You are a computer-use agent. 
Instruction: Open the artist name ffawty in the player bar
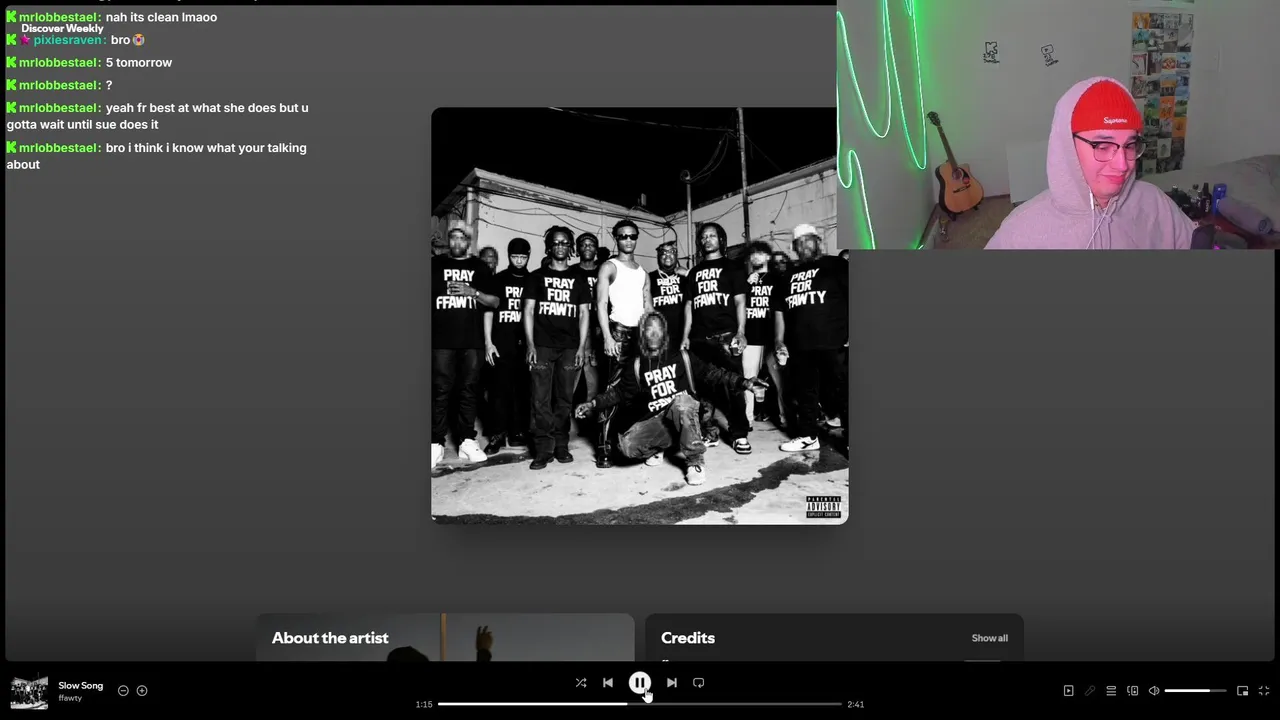coord(70,698)
